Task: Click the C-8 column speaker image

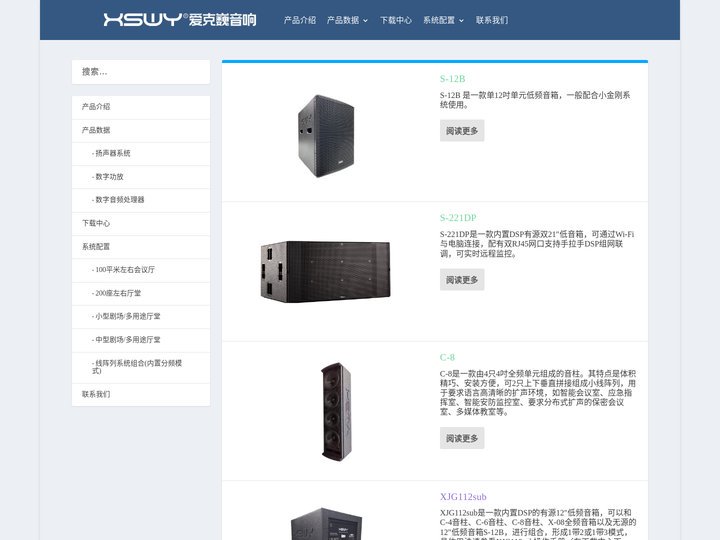Action: pyautogui.click(x=337, y=411)
